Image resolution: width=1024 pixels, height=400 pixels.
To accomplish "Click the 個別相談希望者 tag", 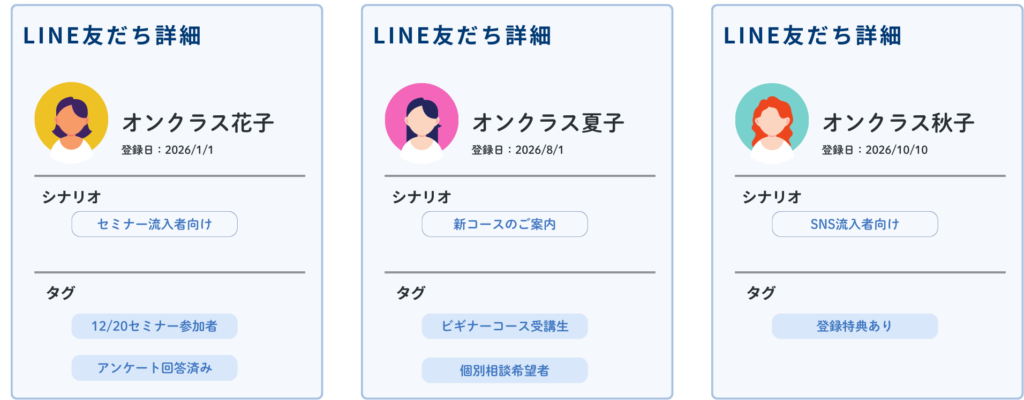I will [x=504, y=370].
